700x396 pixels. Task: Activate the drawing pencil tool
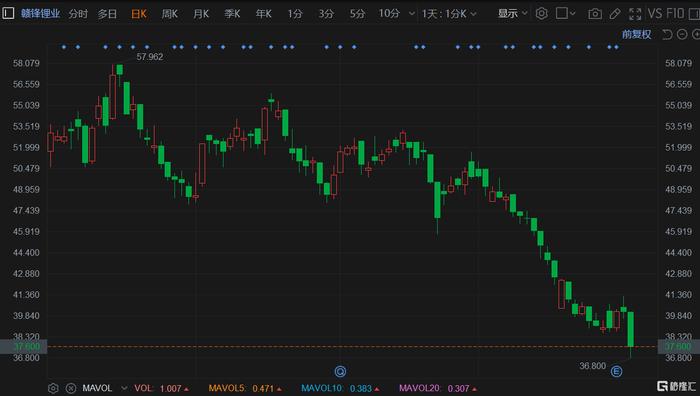[615, 14]
